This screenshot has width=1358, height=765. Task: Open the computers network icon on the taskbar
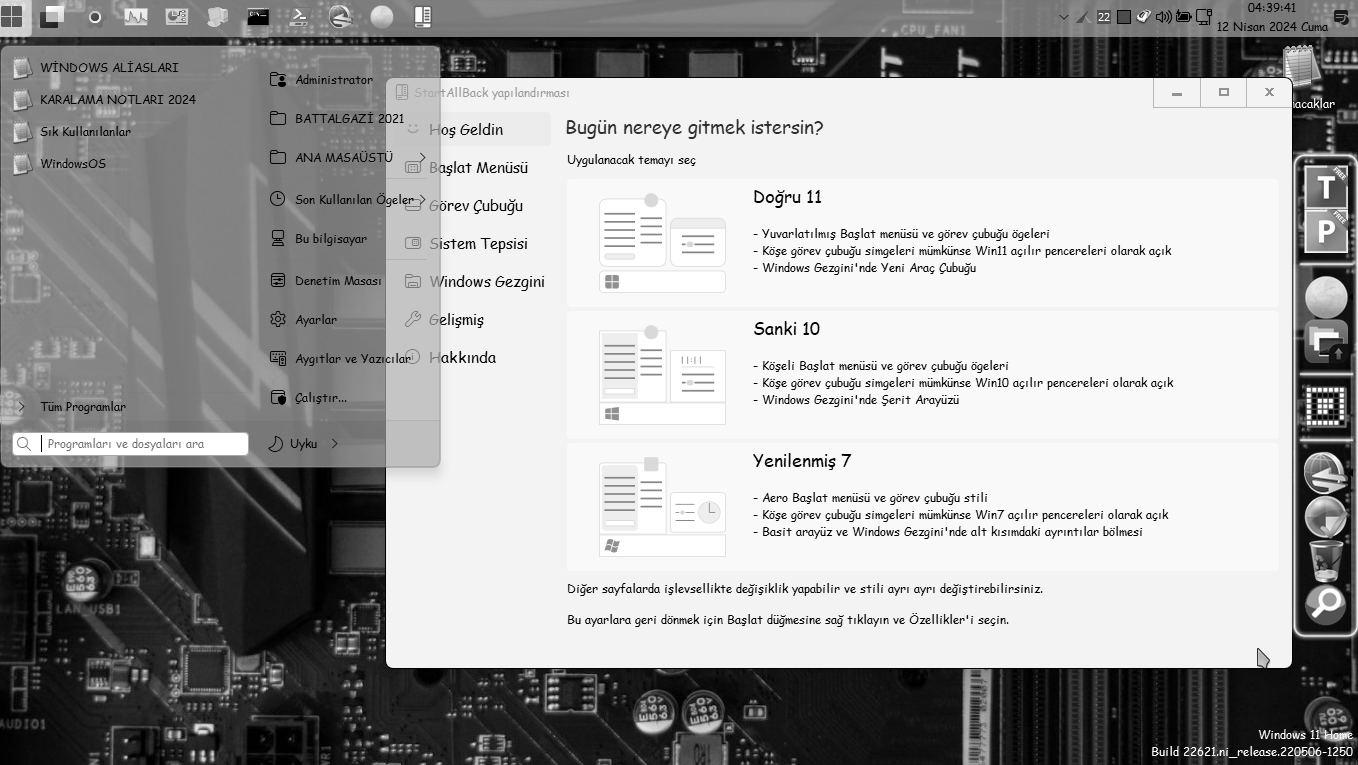point(217,17)
